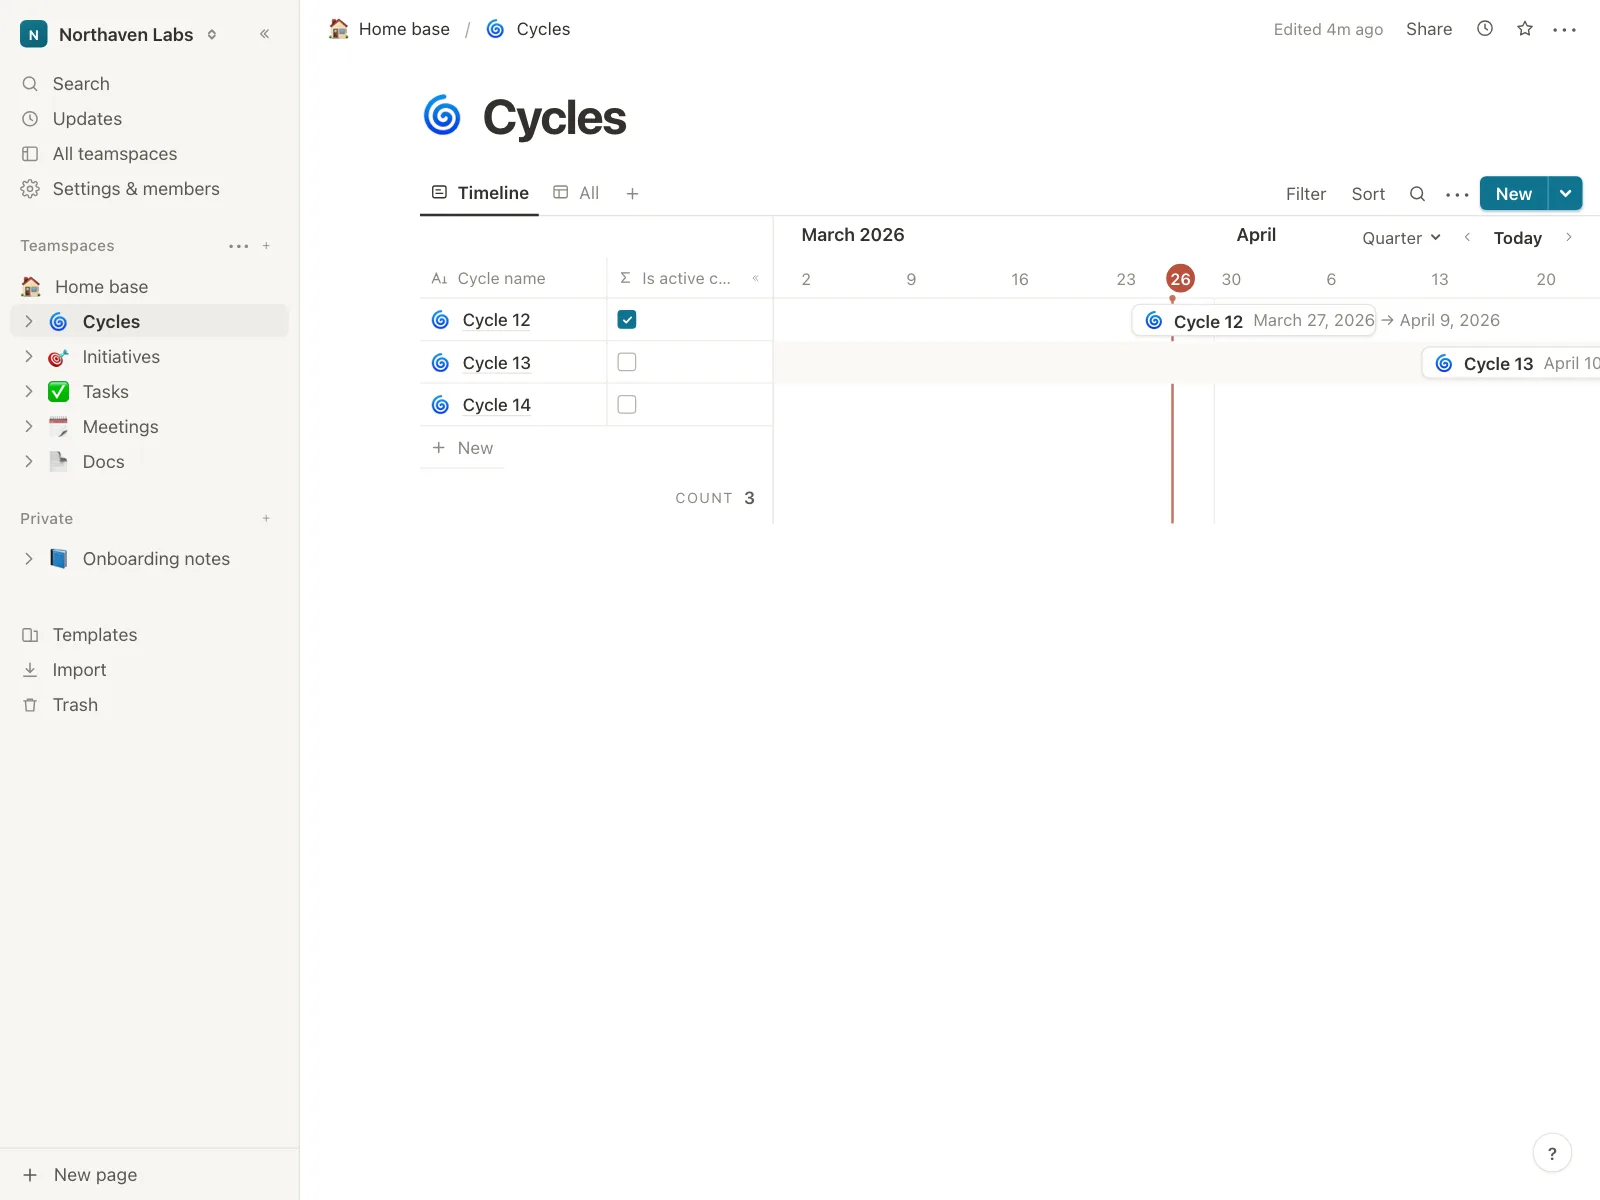
Task: Open database view options (three dots)
Action: pos(1457,195)
